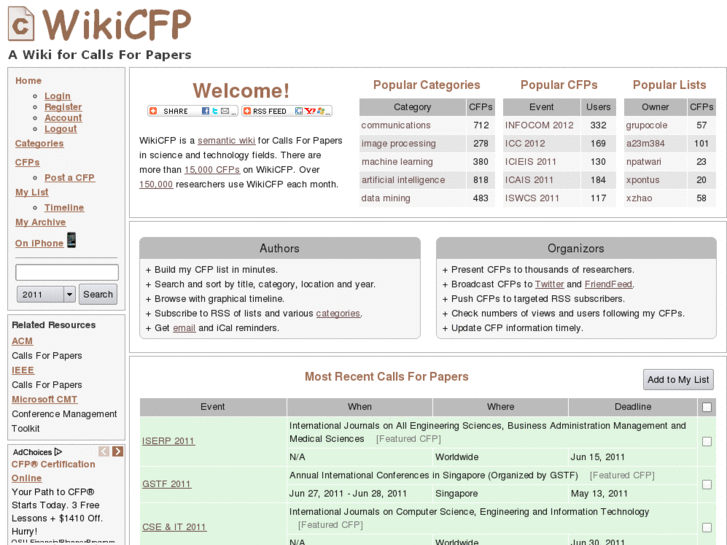The image size is (727, 545).
Task: Share via Twitter bird icon
Action: pyautogui.click(x=215, y=111)
